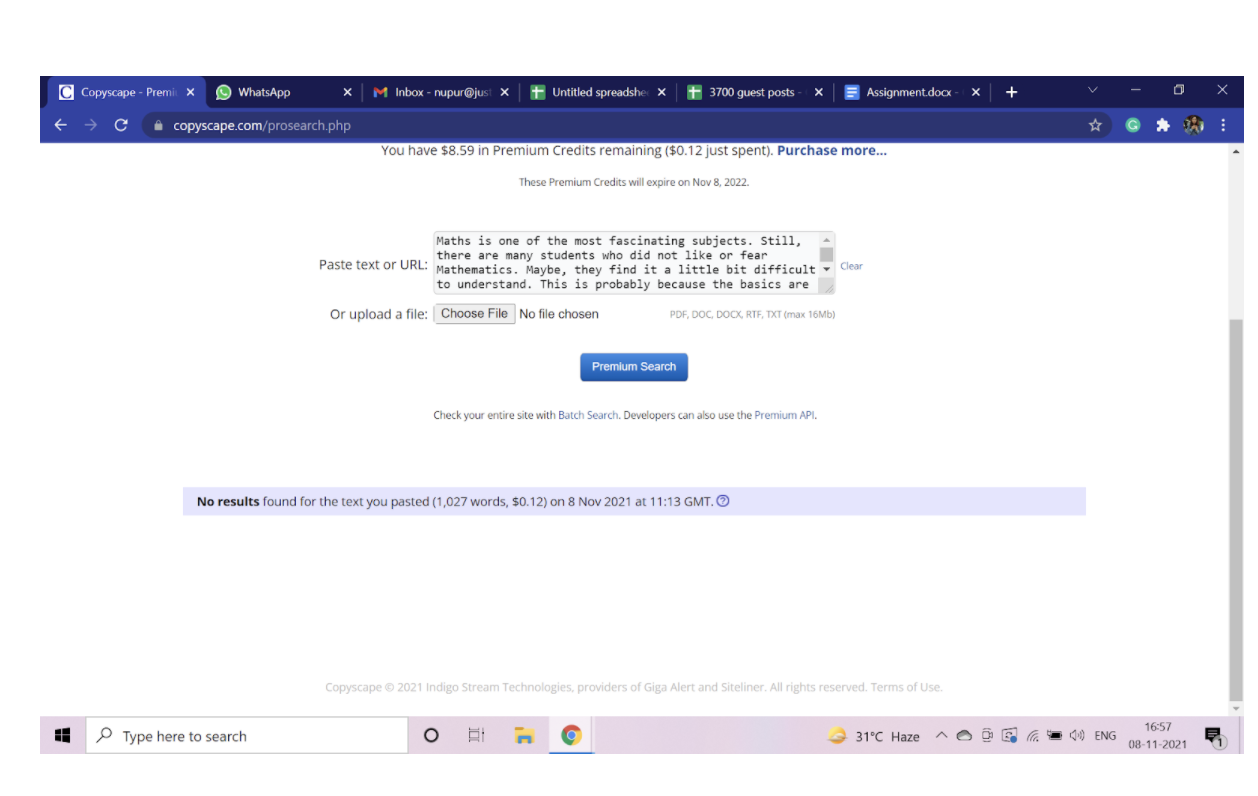1258x796 pixels.
Task: Click the browser reload icon
Action: pos(121,125)
